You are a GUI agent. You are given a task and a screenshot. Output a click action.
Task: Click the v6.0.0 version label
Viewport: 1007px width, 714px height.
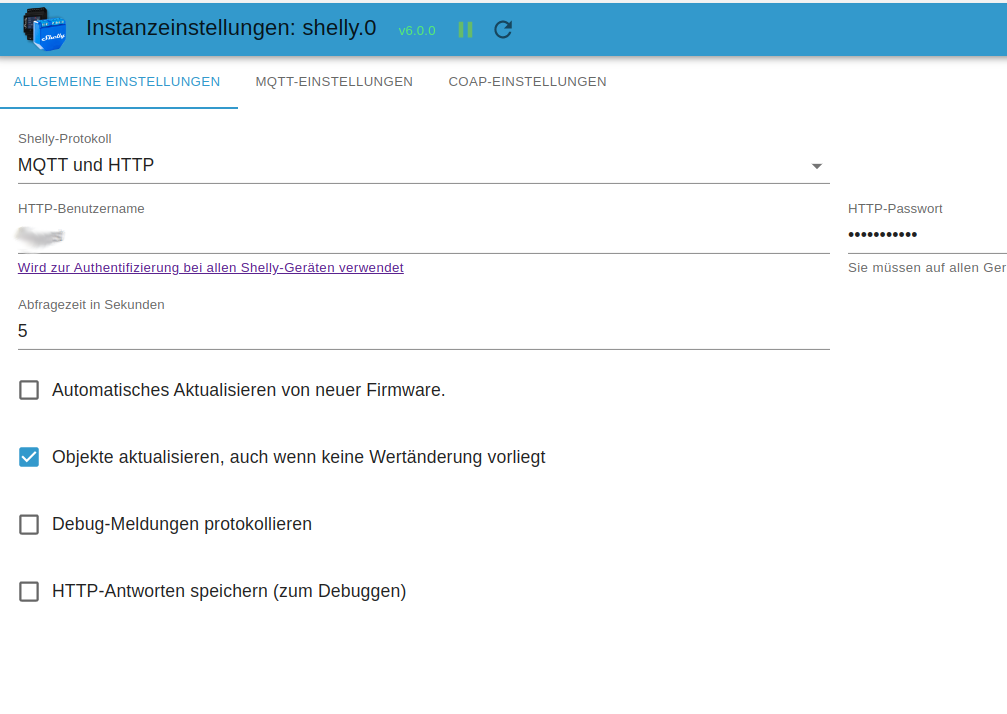[x=417, y=30]
